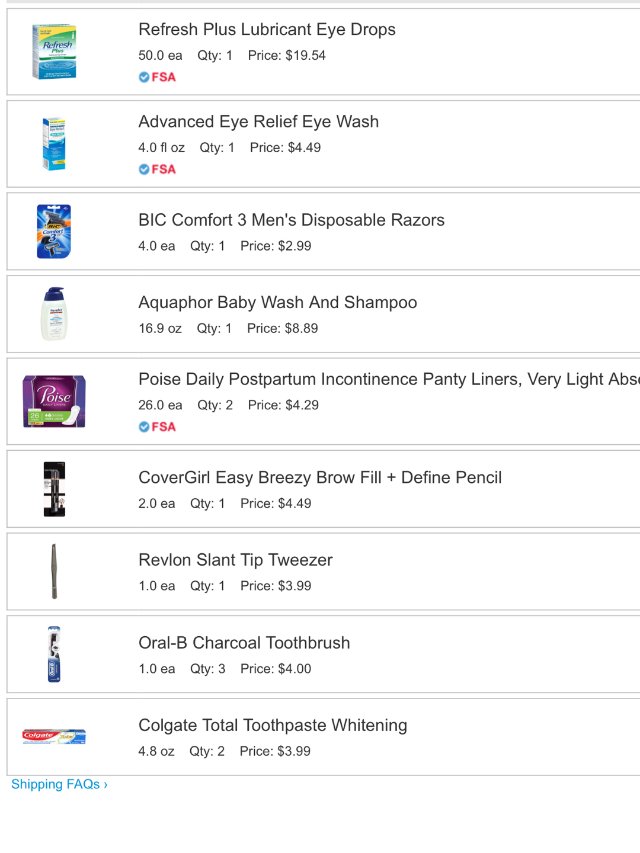
Task: Click the Advanced Eye Relief product image
Action: [x=54, y=144]
